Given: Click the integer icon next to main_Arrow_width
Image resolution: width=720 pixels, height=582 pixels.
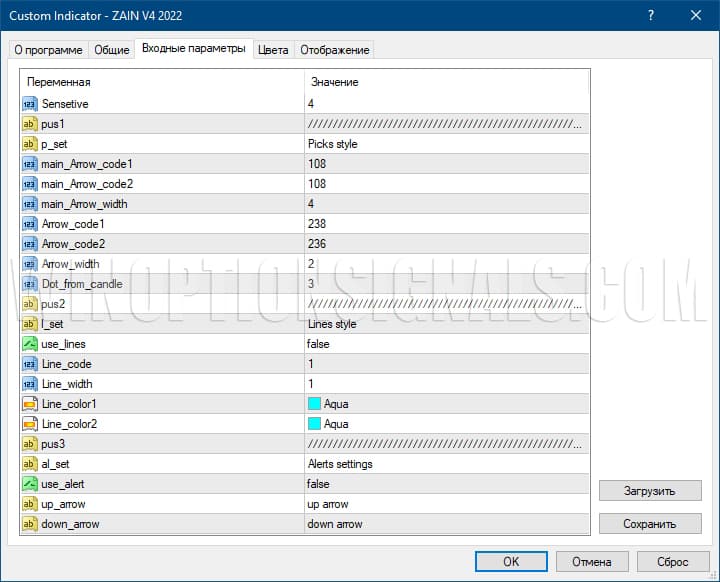Looking at the screenshot, I should [x=29, y=204].
